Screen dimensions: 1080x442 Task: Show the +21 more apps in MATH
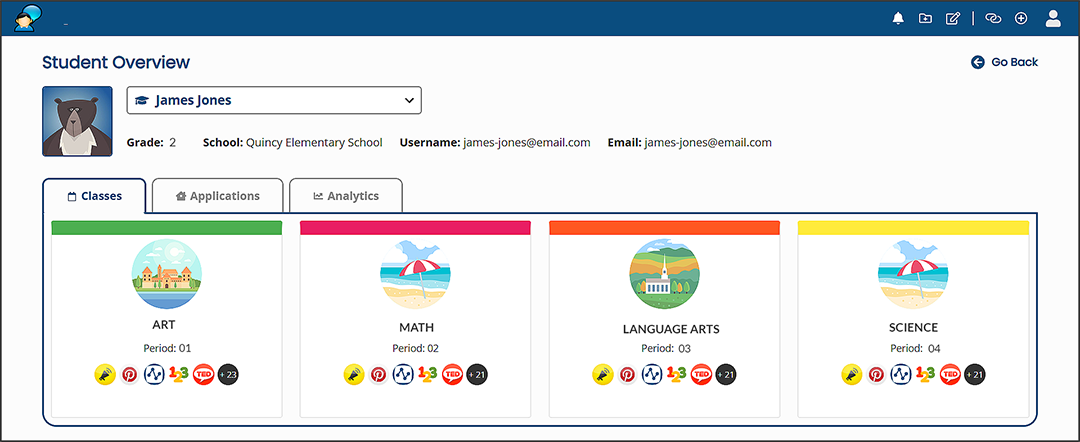click(x=477, y=375)
